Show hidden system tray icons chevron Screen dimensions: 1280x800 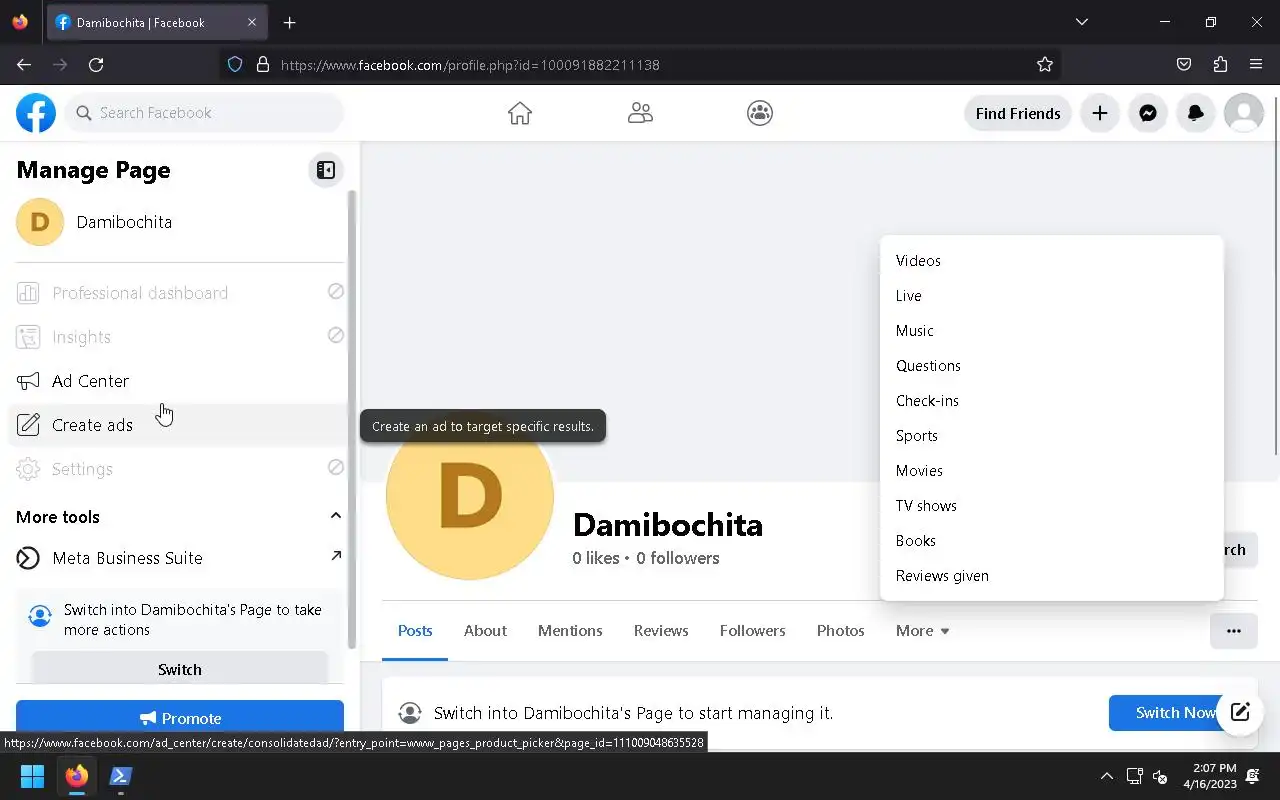[x=1106, y=776]
